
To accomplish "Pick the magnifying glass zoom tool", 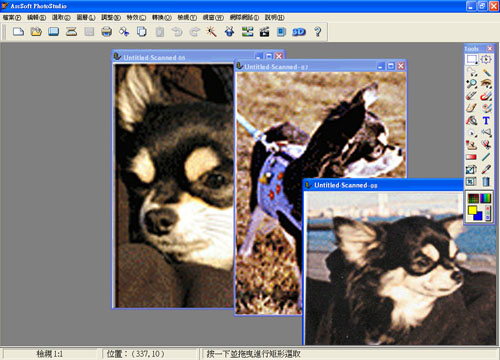I will coord(471,84).
